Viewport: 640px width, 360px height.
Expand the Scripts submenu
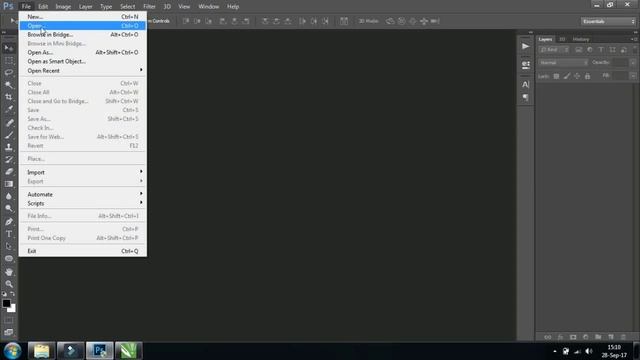tap(82, 203)
